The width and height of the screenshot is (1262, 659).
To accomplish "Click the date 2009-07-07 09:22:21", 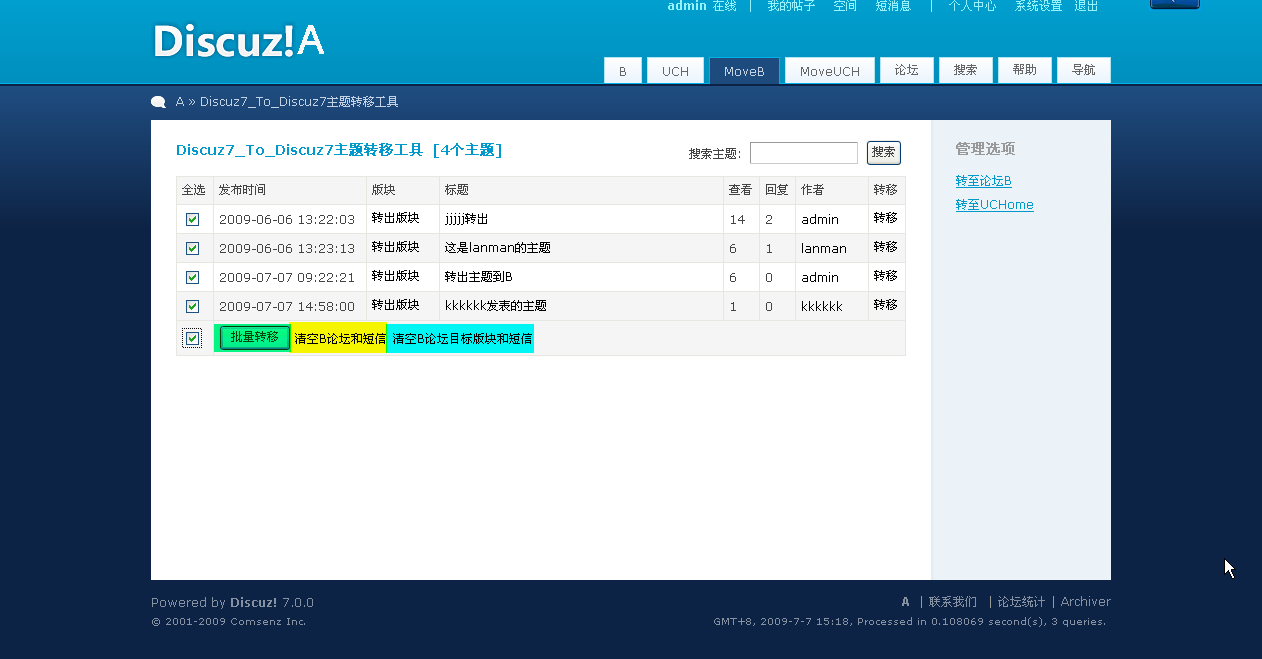I will (x=287, y=277).
